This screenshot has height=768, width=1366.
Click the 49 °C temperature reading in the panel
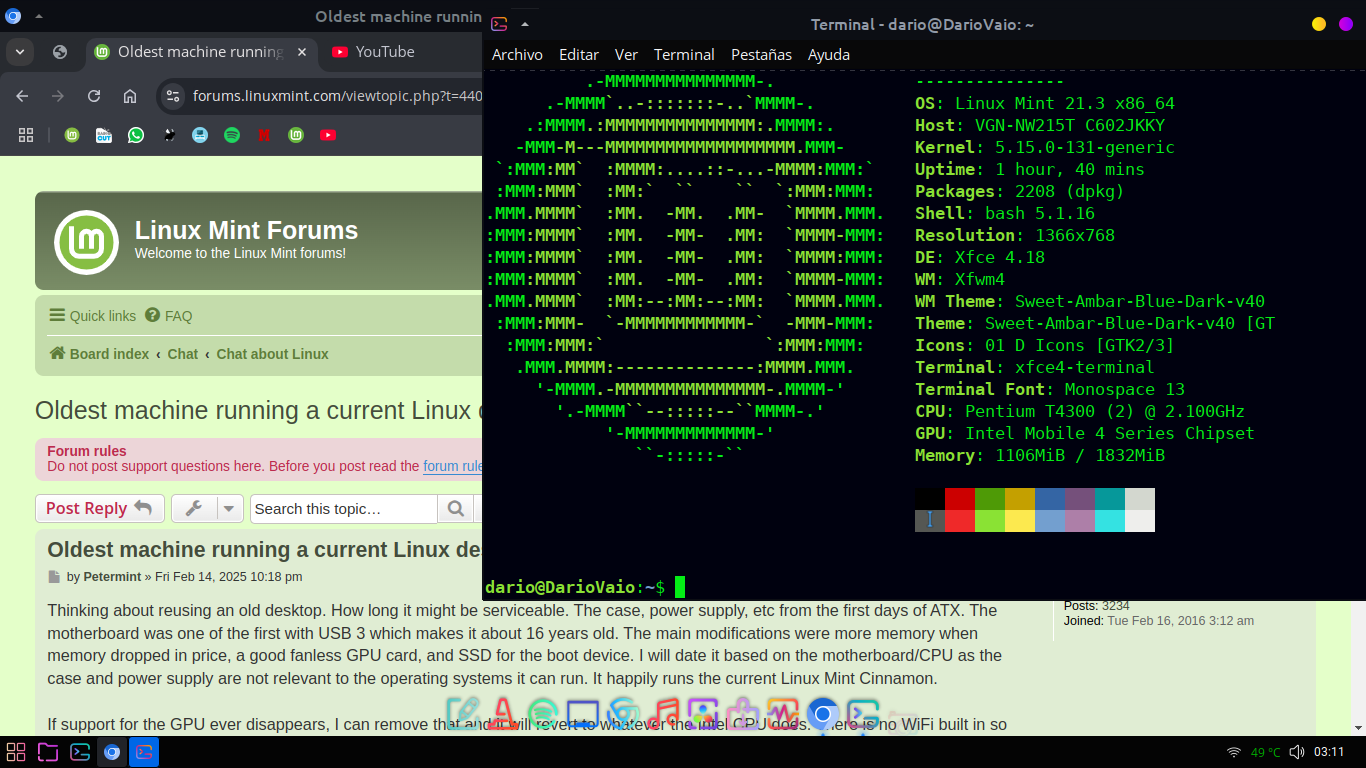[x=1265, y=752]
